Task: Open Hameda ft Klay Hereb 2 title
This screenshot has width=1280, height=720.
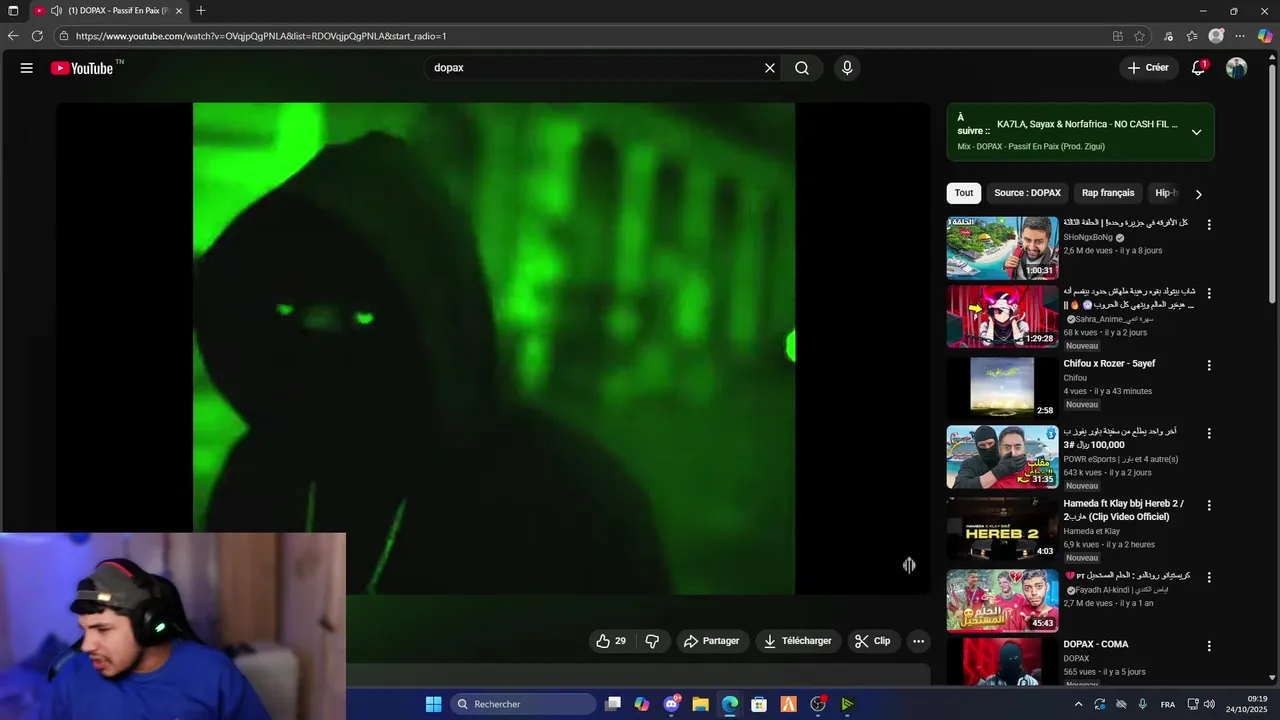Action: pyautogui.click(x=1124, y=510)
